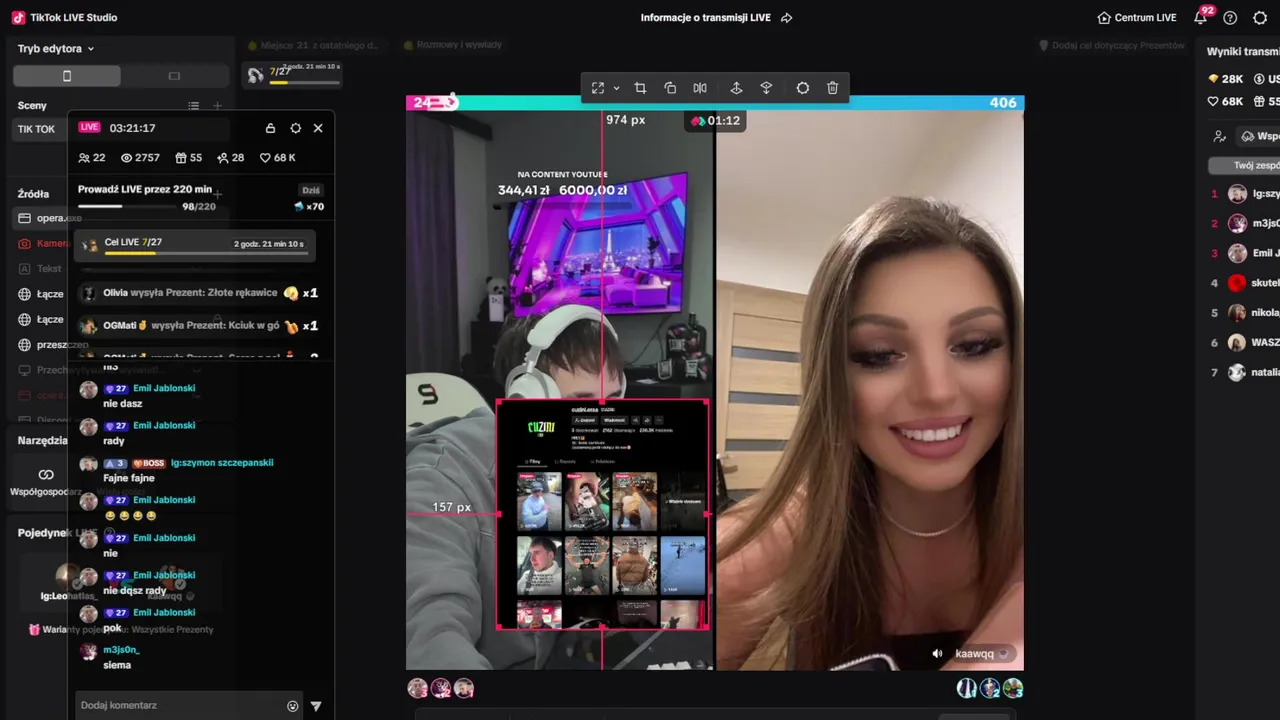Open rank 5 nikola contributor row
Image resolution: width=1280 pixels, height=720 pixels.
coord(1244,312)
